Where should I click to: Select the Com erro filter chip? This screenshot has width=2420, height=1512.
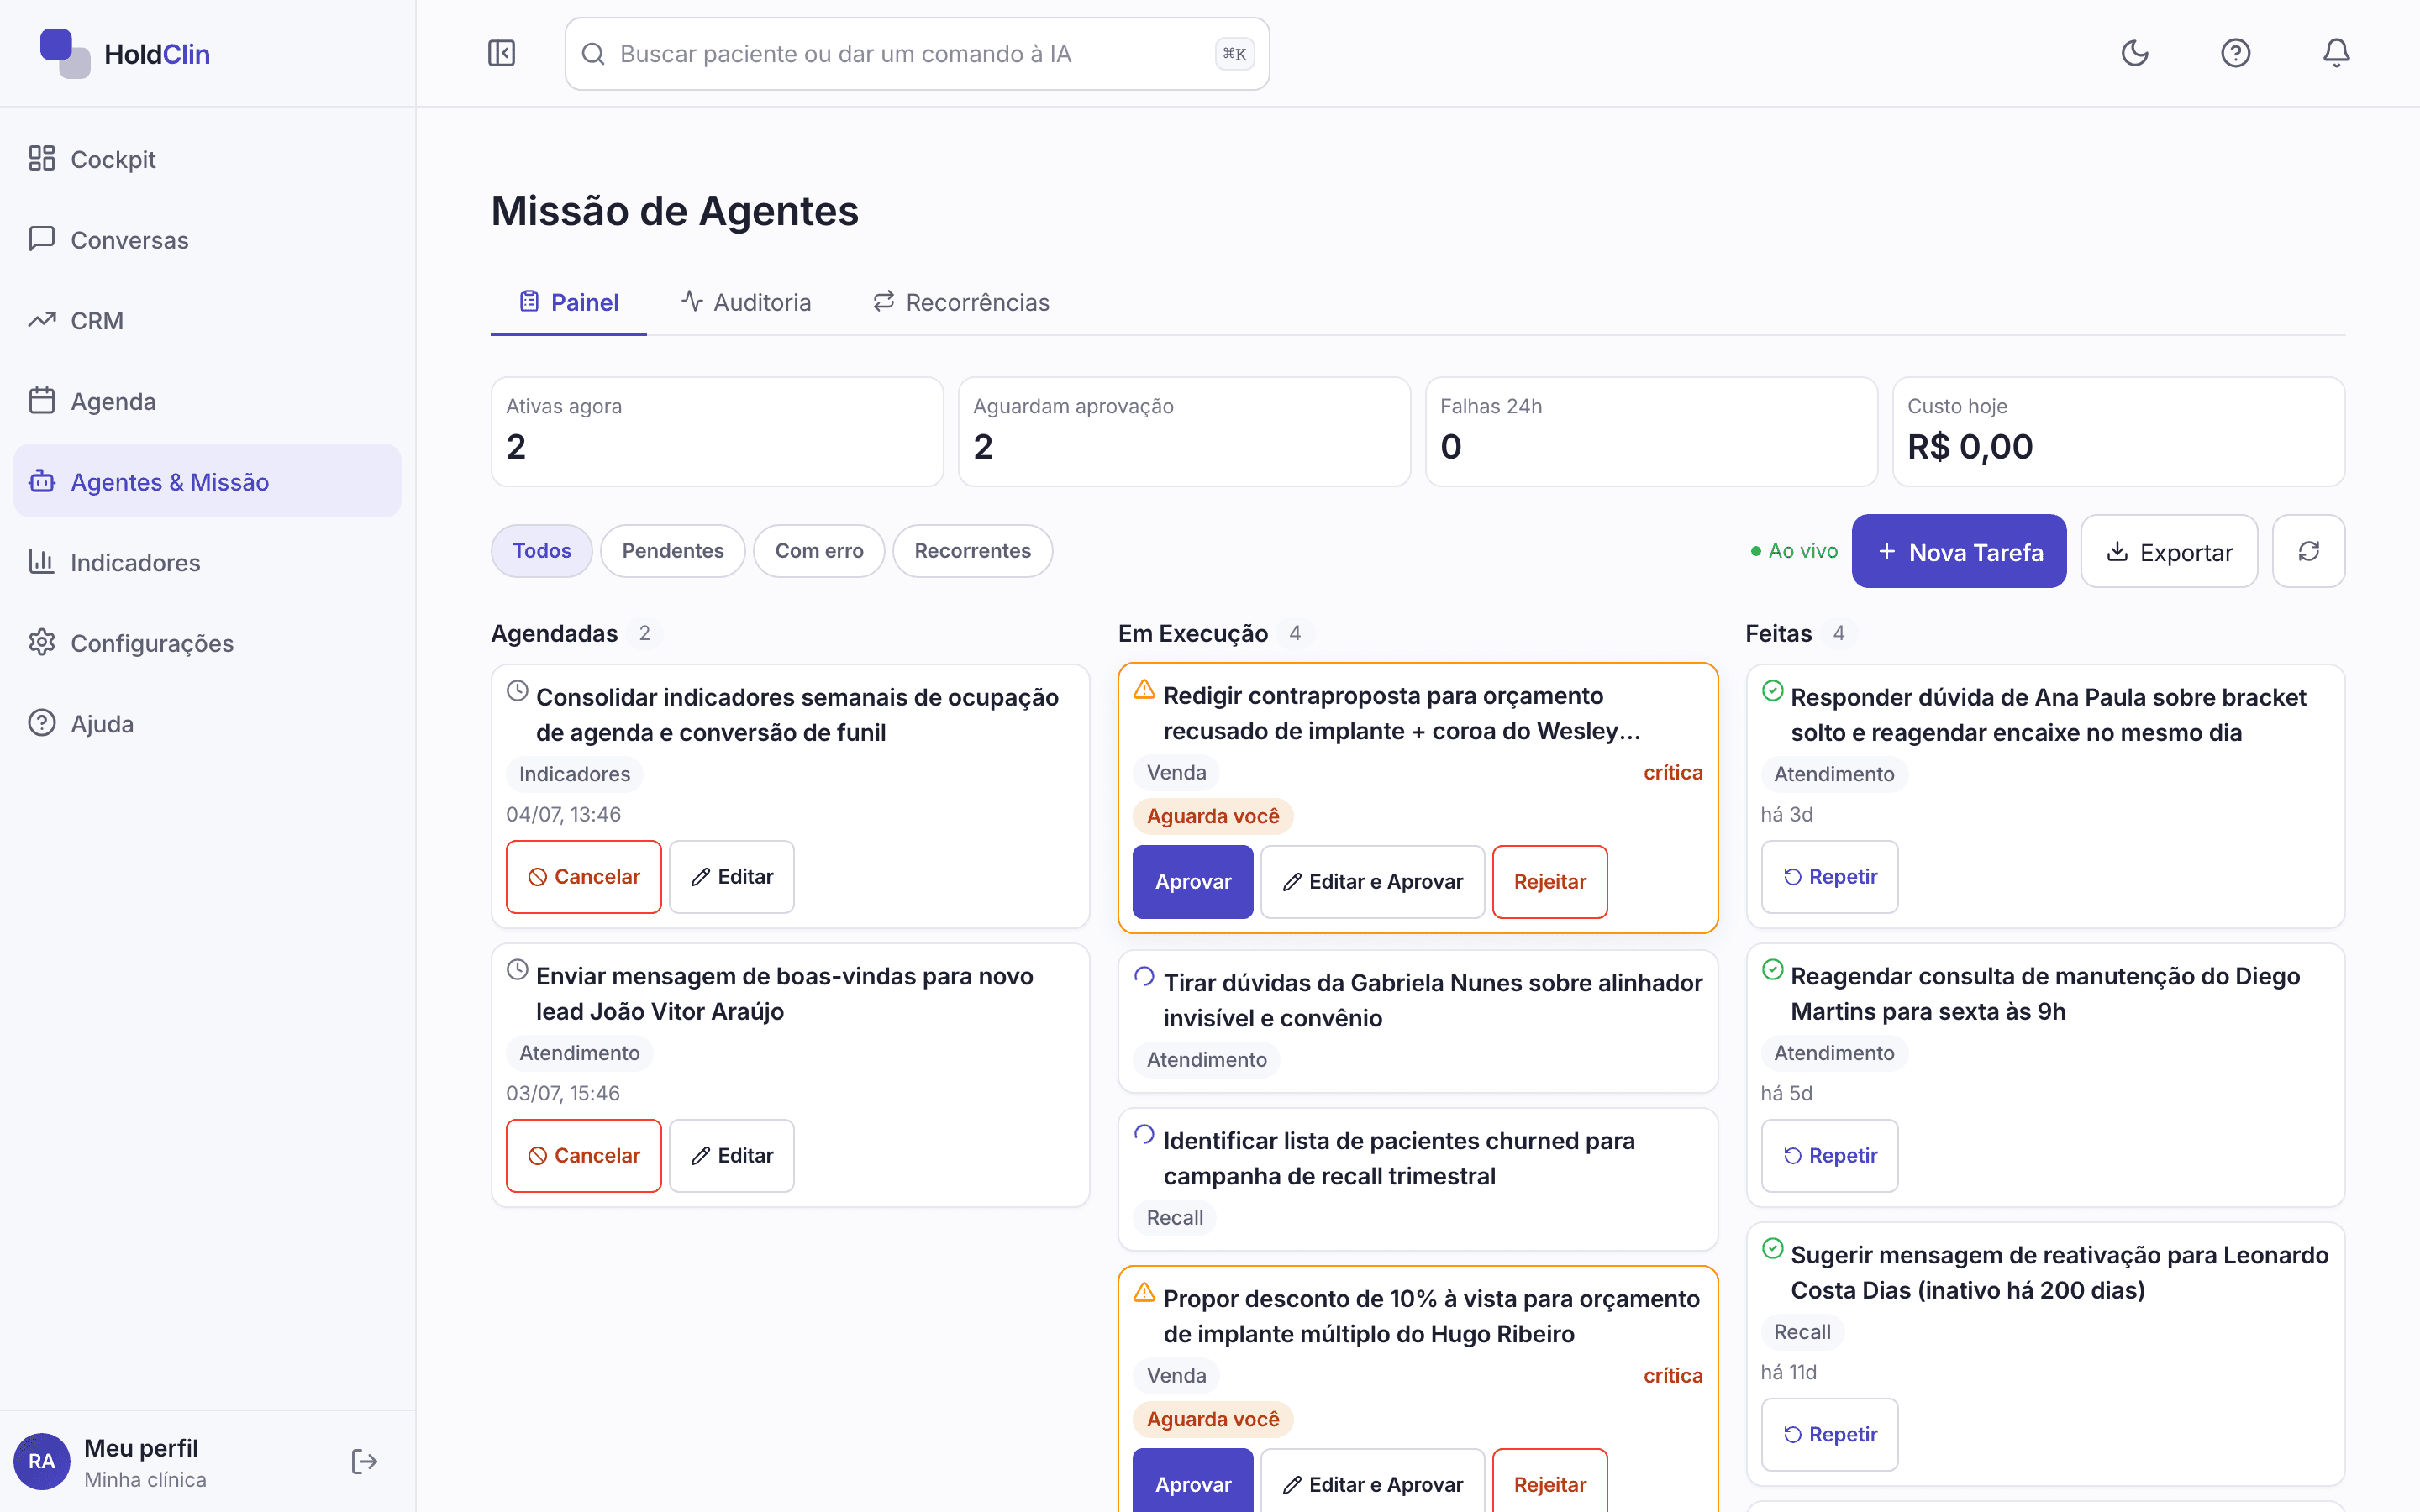tap(819, 551)
